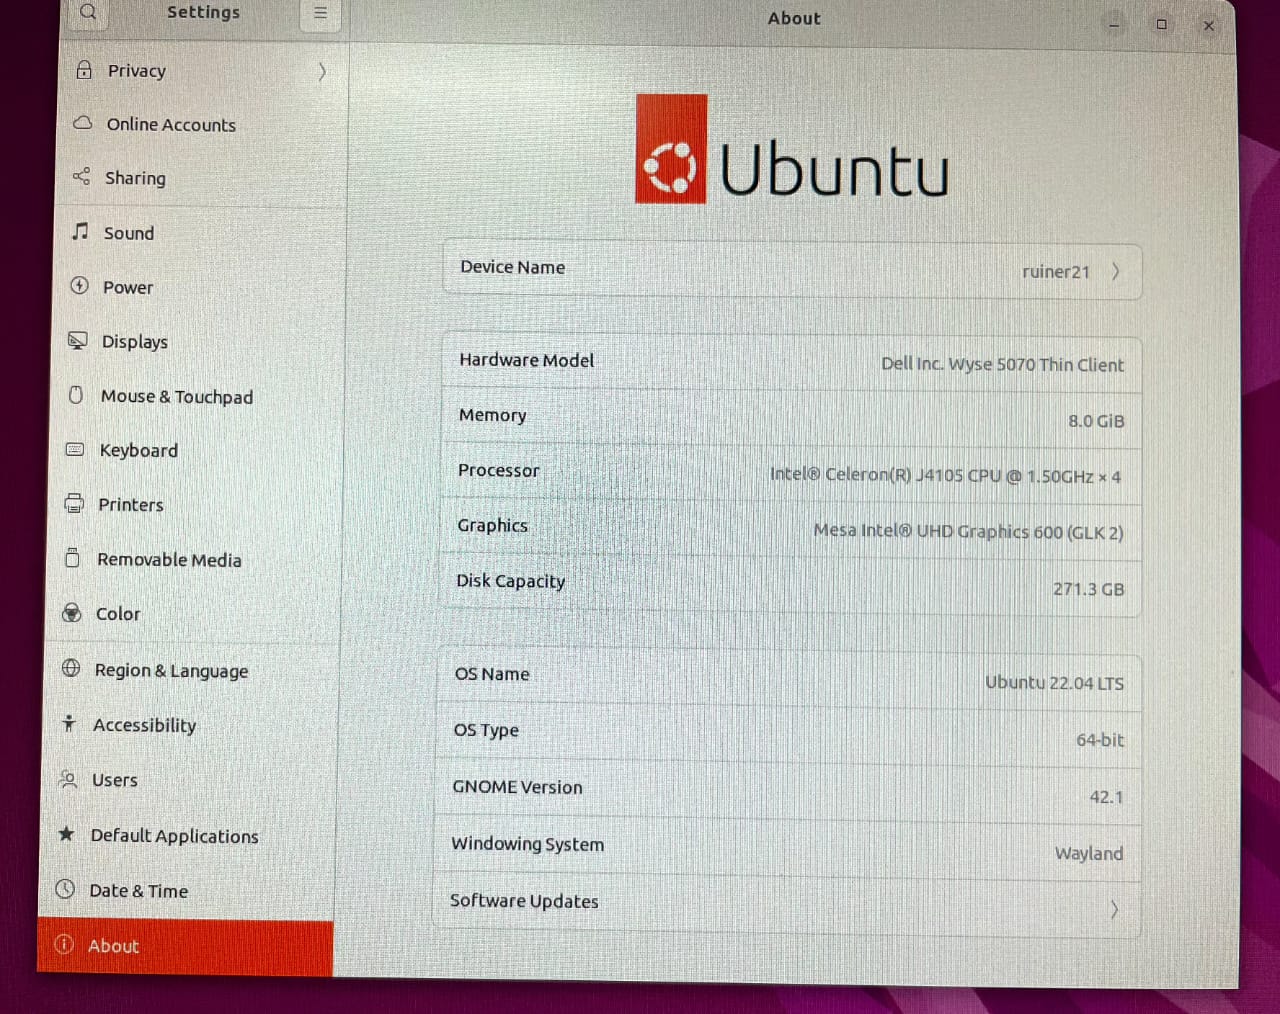Viewport: 1280px width, 1014px height.
Task: Click the Online Accounts cloud icon
Action: point(83,123)
